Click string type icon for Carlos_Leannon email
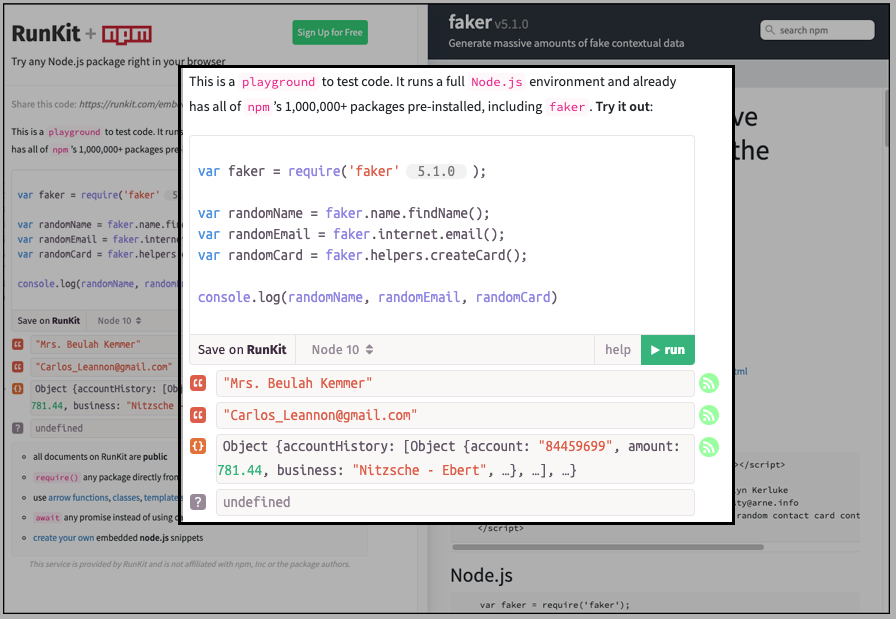The width and height of the screenshot is (896, 619). tap(198, 415)
